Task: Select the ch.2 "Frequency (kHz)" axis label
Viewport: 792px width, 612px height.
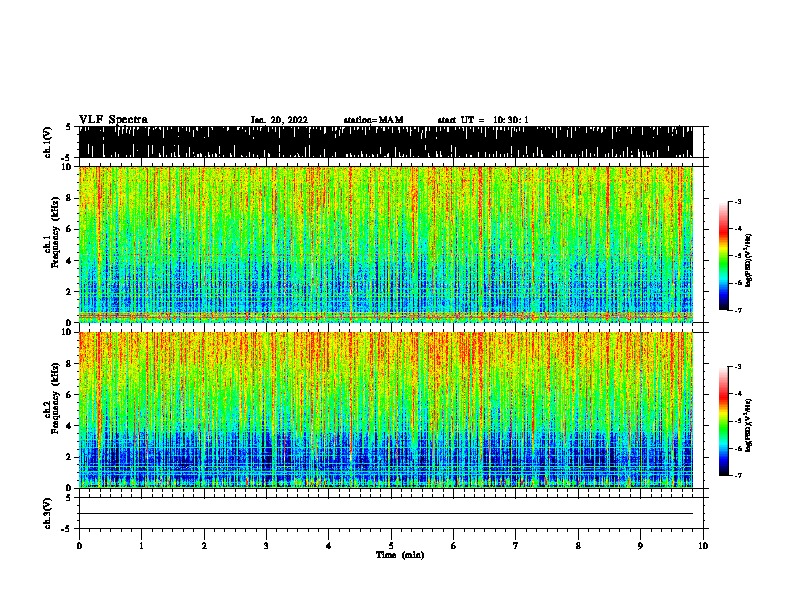Action: pyautogui.click(x=55, y=398)
